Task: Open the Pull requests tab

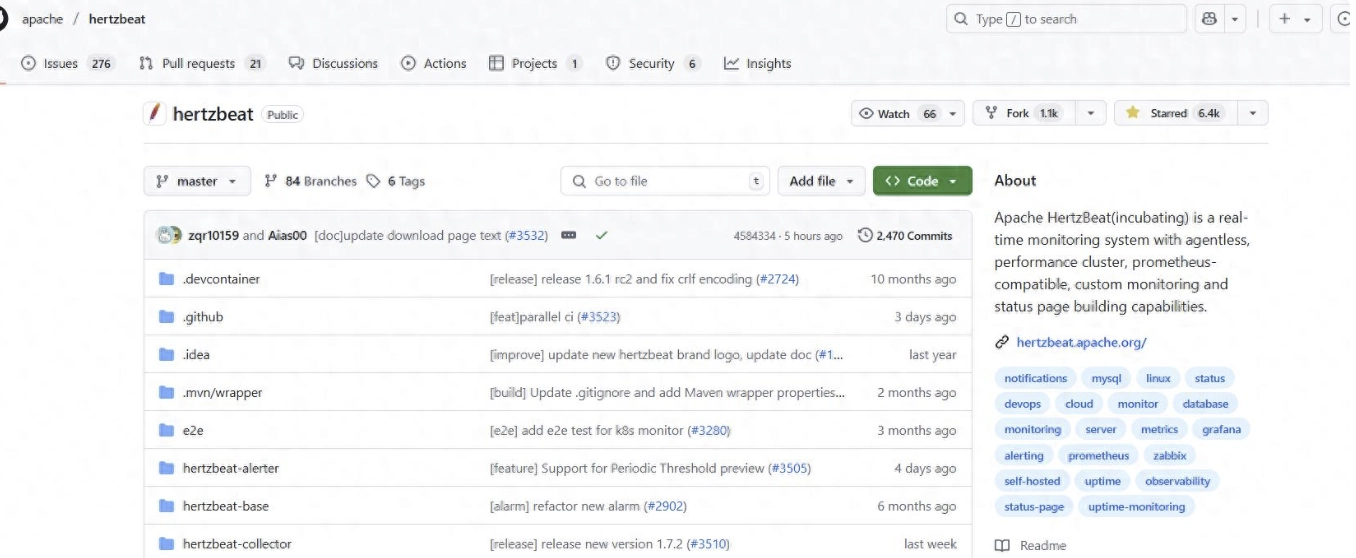Action: [202, 63]
